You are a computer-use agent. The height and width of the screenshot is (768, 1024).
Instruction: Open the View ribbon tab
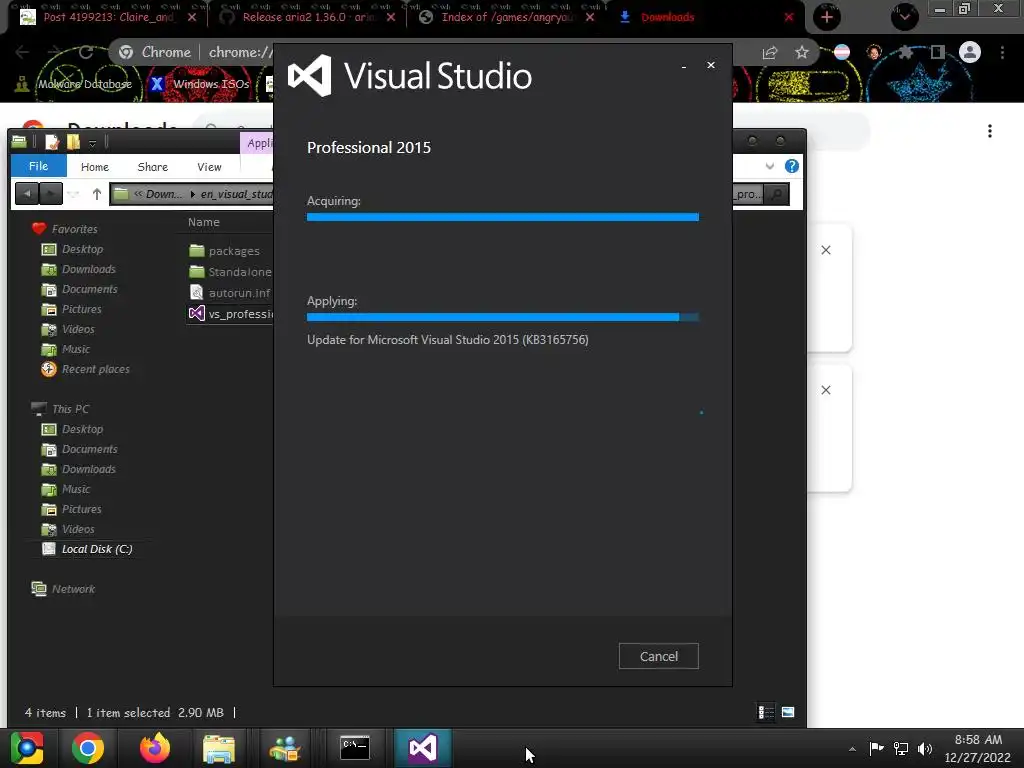[x=210, y=167]
